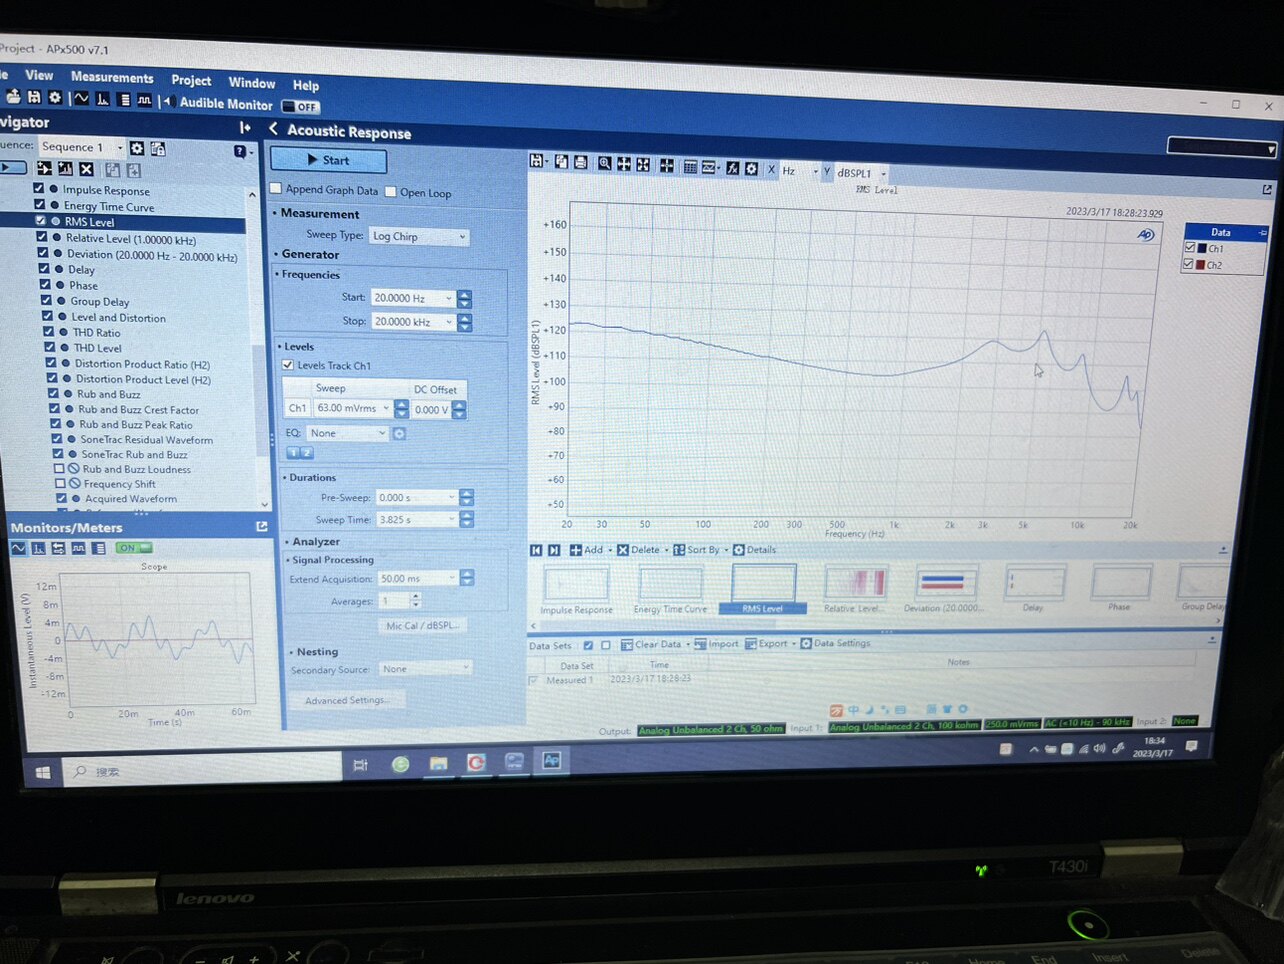Open the meters list icon in top toolbar
Image resolution: width=1284 pixels, height=964 pixels.
[124, 100]
